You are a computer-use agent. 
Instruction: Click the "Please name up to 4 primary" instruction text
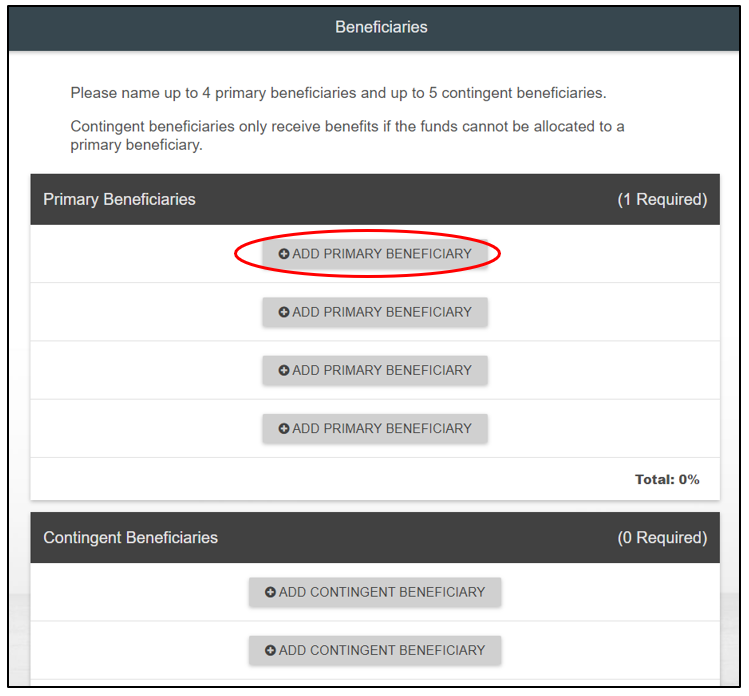tap(338, 93)
